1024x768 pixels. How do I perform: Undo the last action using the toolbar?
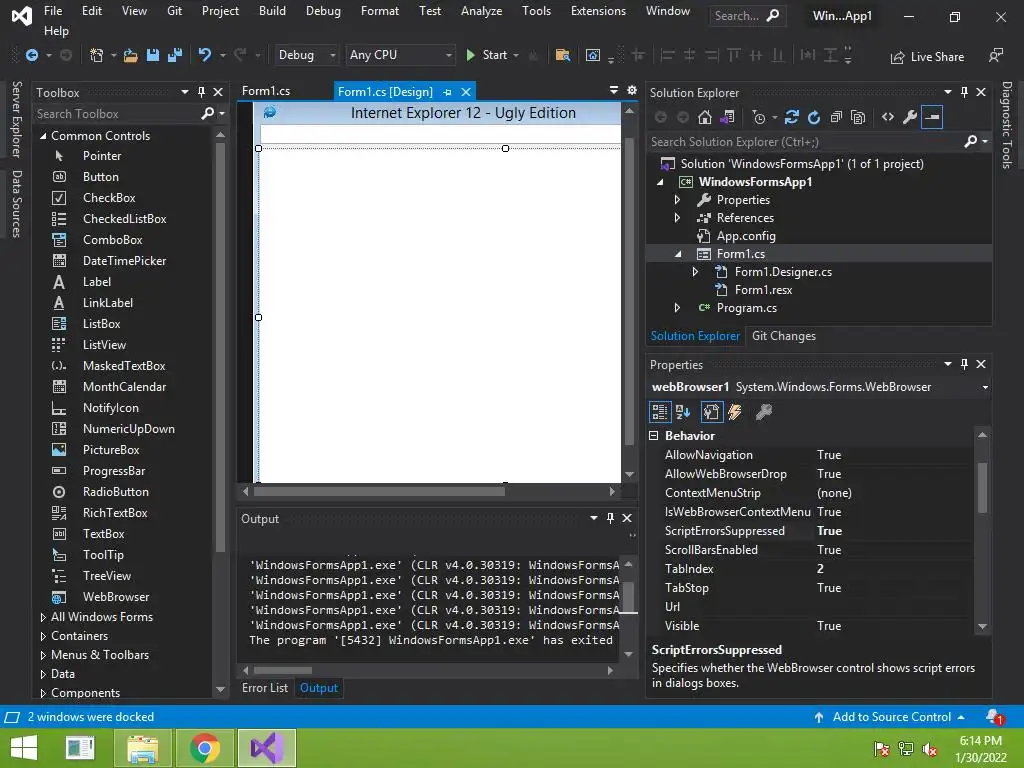[x=205, y=56]
